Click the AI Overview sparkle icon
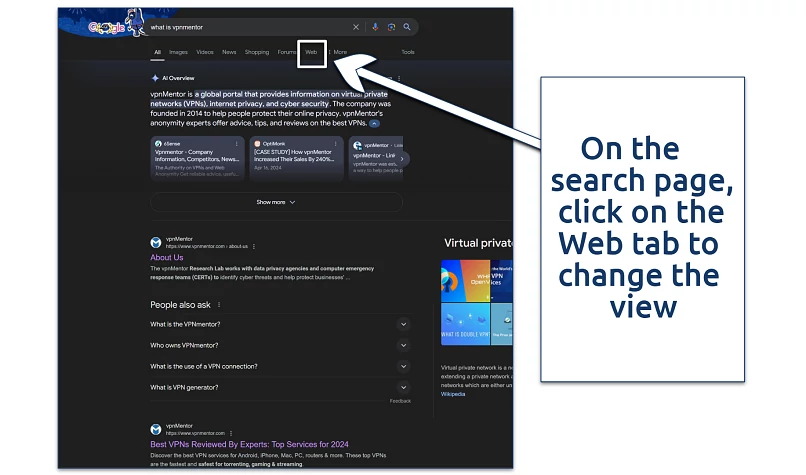Screen dimensions: 806x475 point(155,78)
